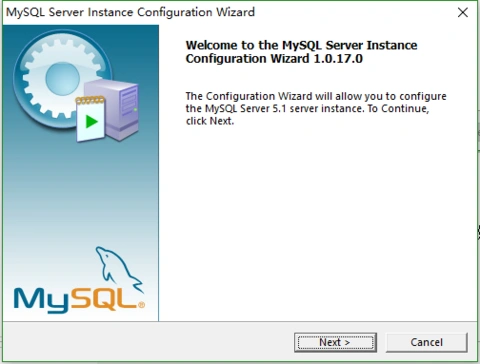This screenshot has height=364, width=480.
Task: Click the blue gradient side banner
Action: 81,173
